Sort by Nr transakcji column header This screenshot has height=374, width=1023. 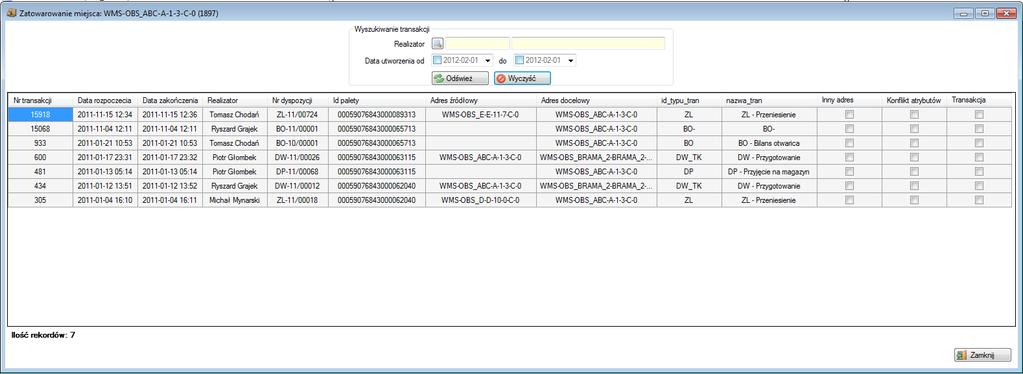[x=40, y=101]
